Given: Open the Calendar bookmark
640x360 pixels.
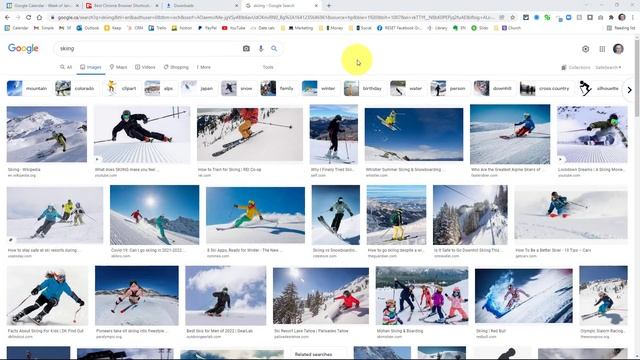Looking at the screenshot, I should coord(17,28).
